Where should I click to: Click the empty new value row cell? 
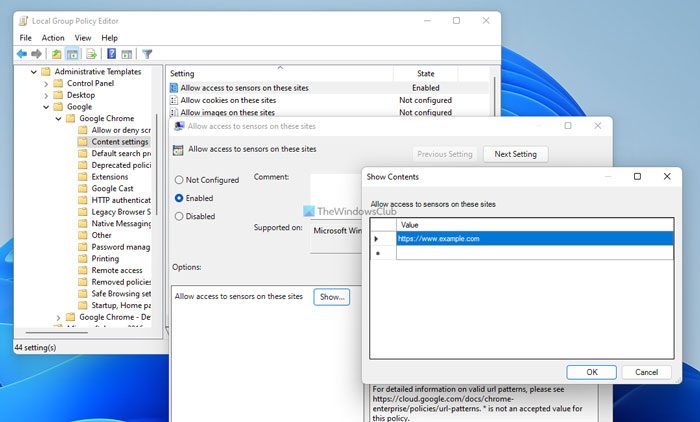tap(535, 253)
